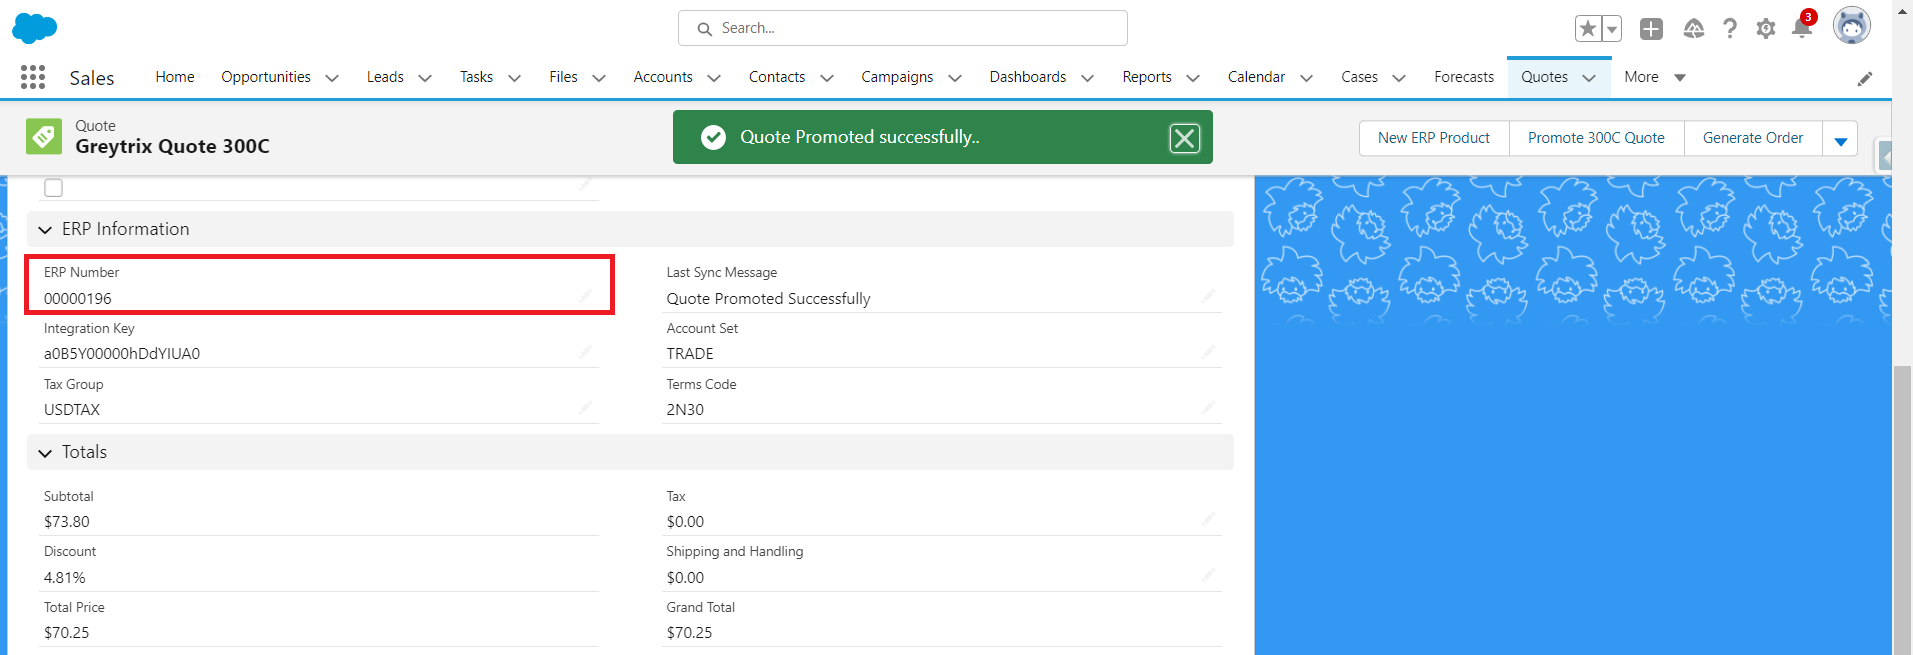
Task: Click the page vertical scrollbar thumb
Action: point(1902,510)
